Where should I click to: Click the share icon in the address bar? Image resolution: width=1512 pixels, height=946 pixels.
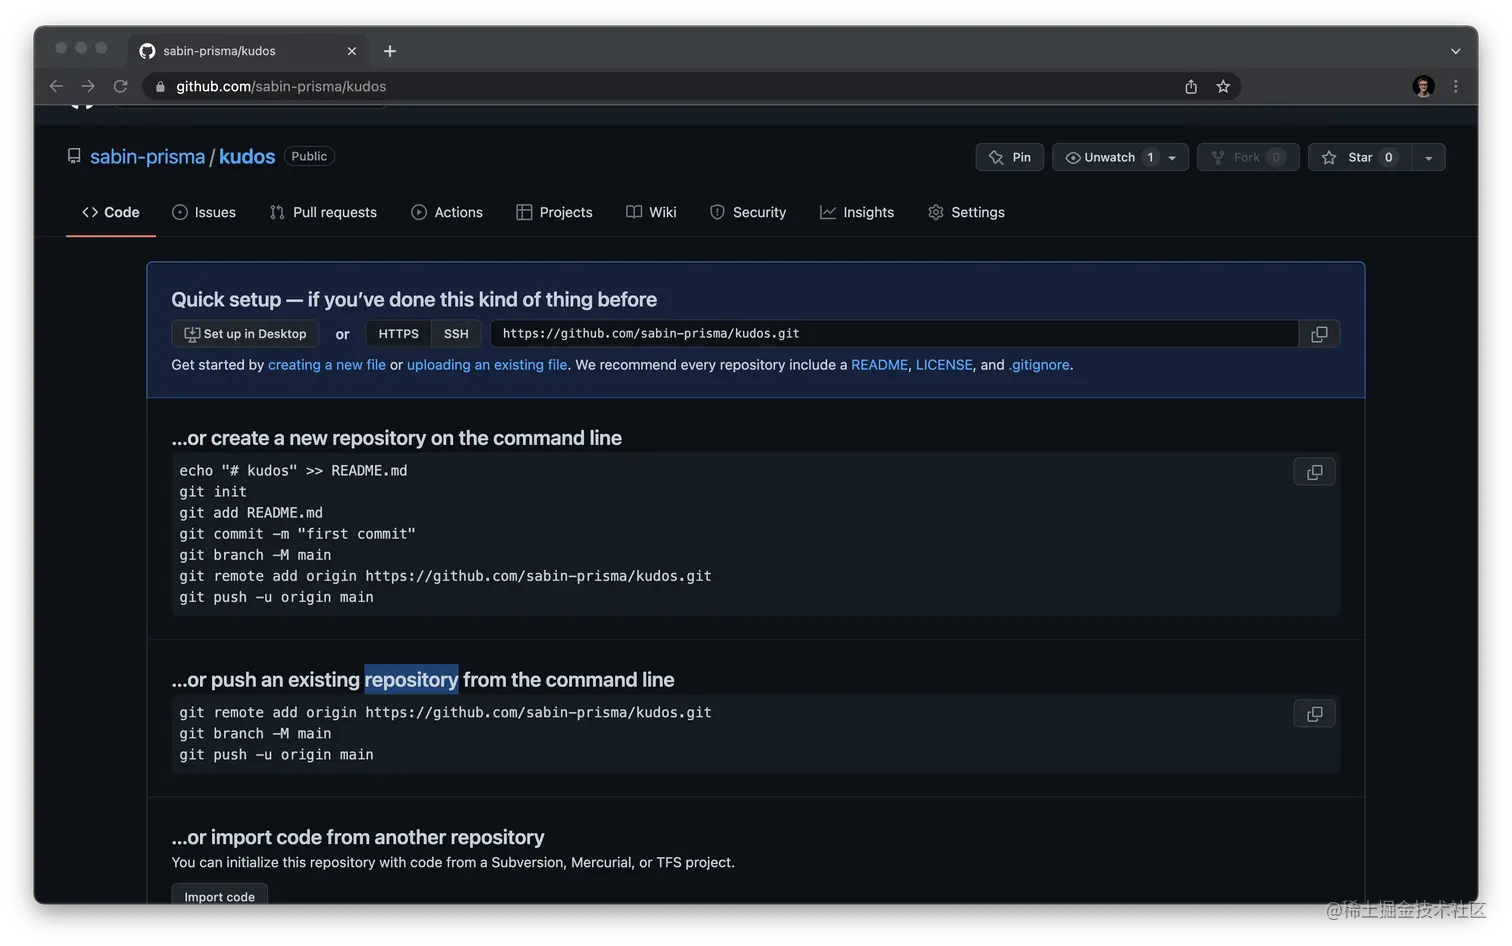point(1190,86)
